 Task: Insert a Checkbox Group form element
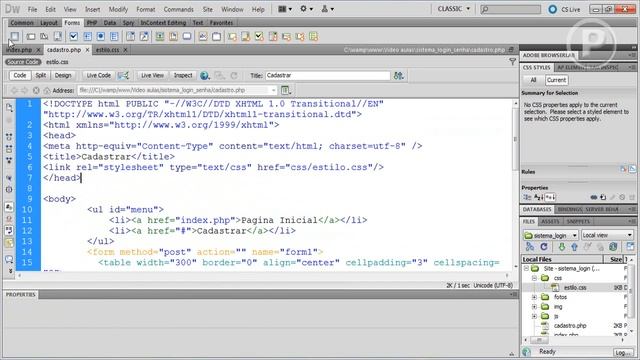[87, 36]
